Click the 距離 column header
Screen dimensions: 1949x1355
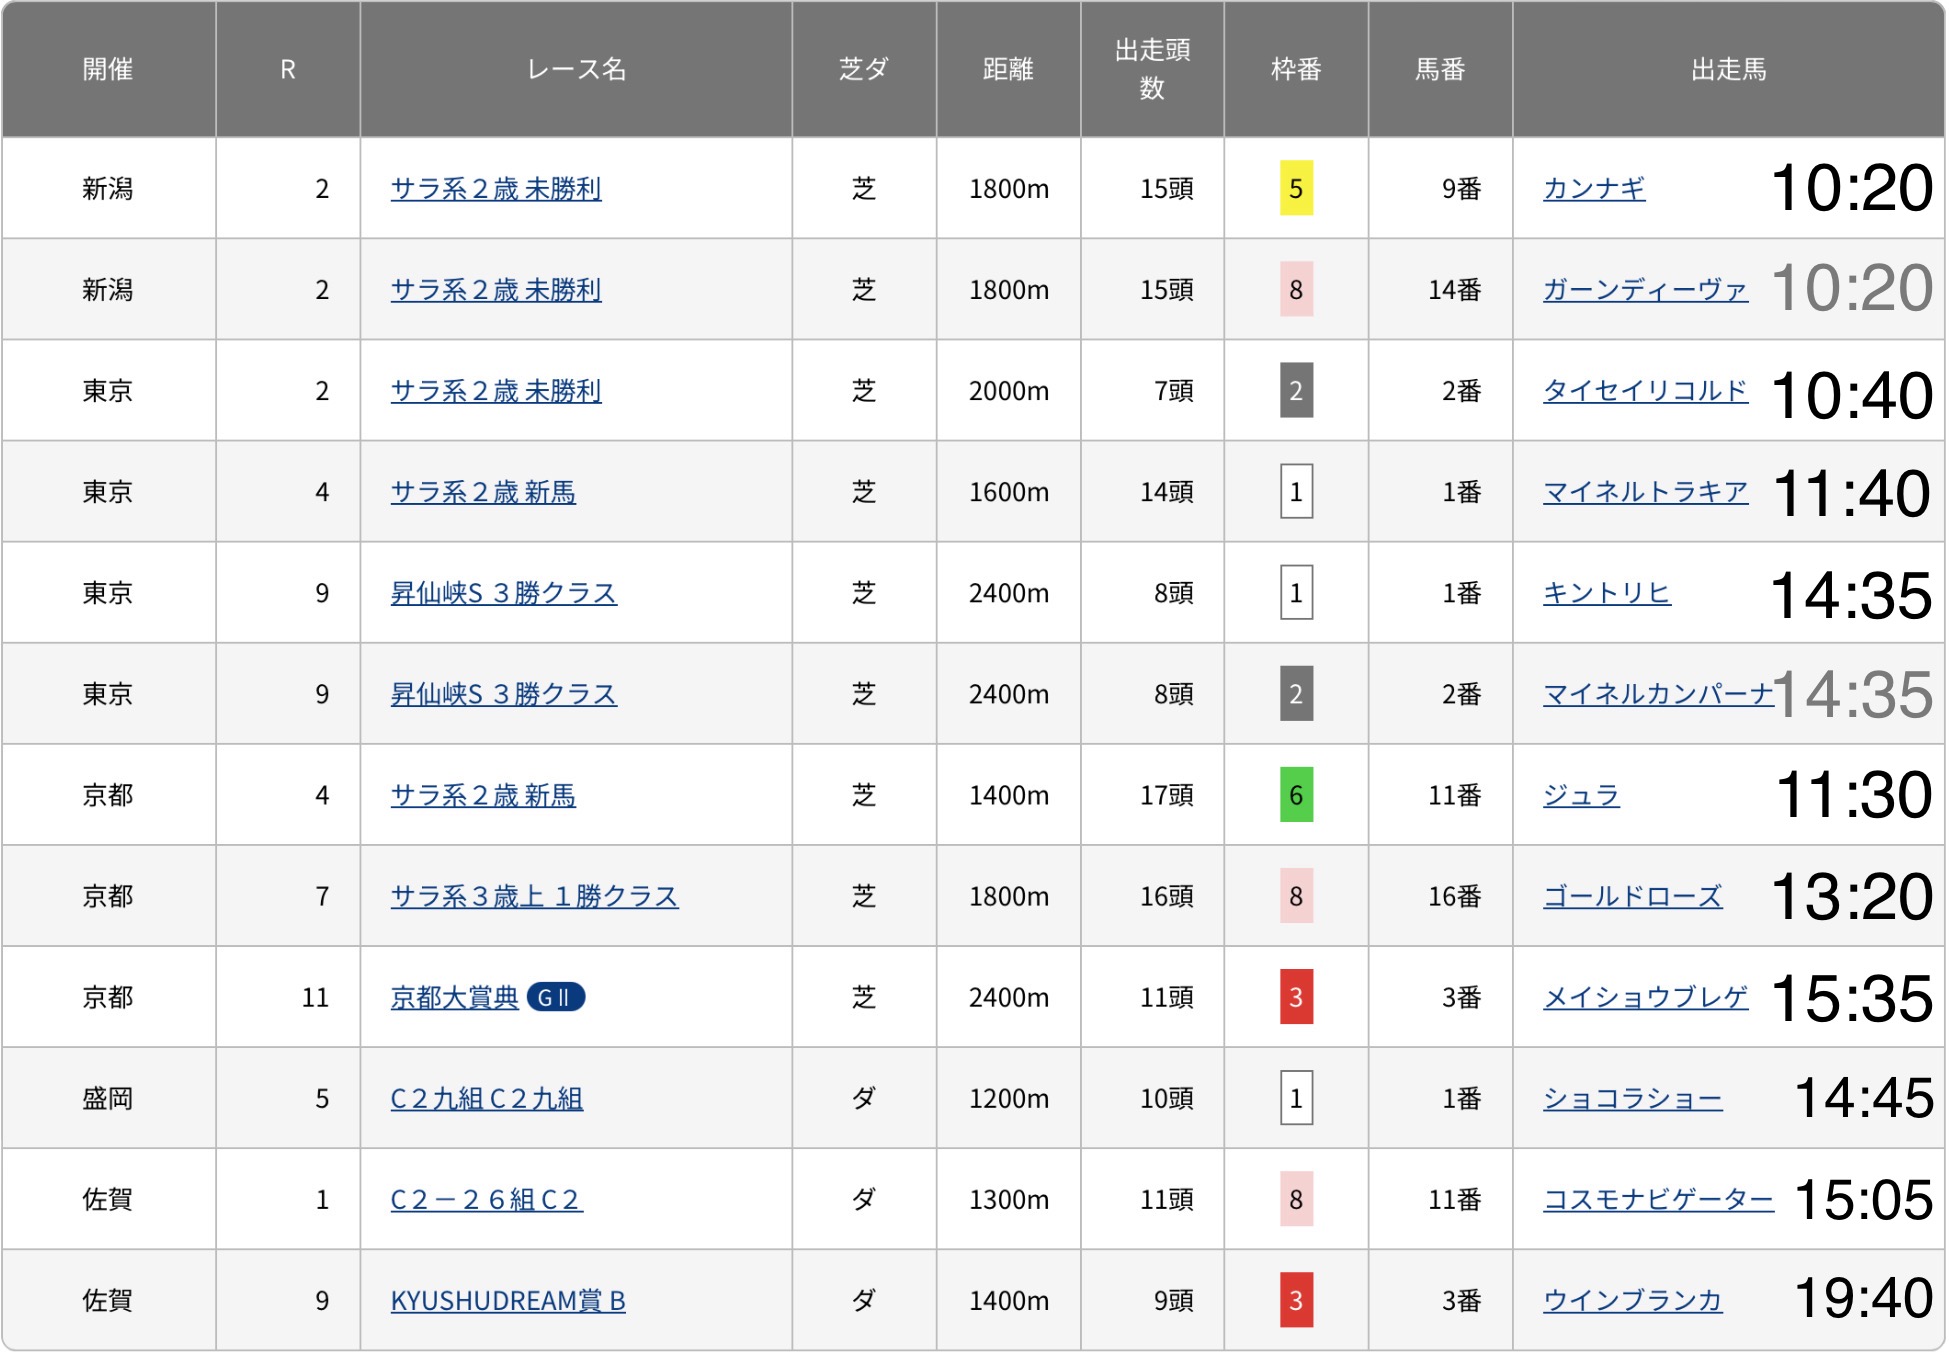(1007, 69)
